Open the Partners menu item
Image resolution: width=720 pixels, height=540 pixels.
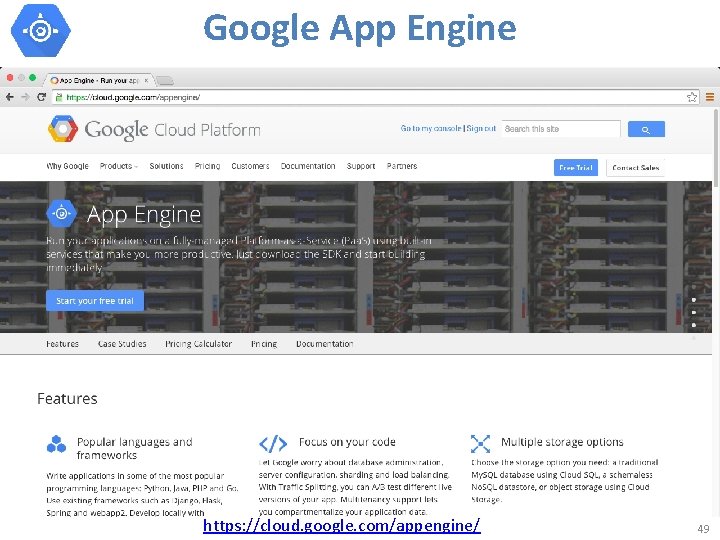[x=402, y=166]
